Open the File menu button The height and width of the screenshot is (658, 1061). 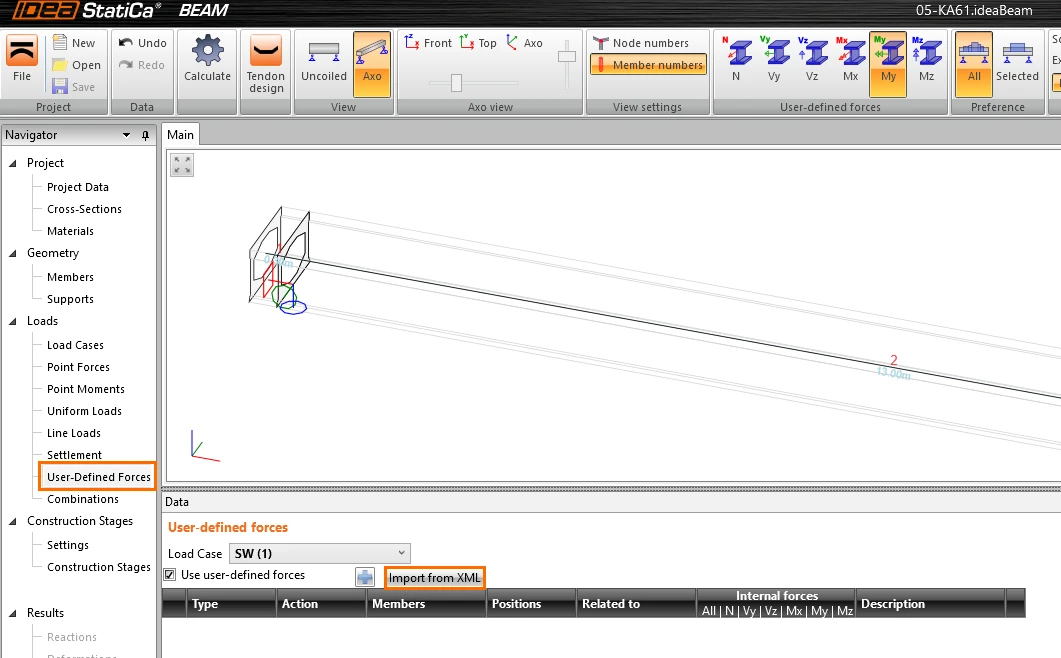coord(22,64)
